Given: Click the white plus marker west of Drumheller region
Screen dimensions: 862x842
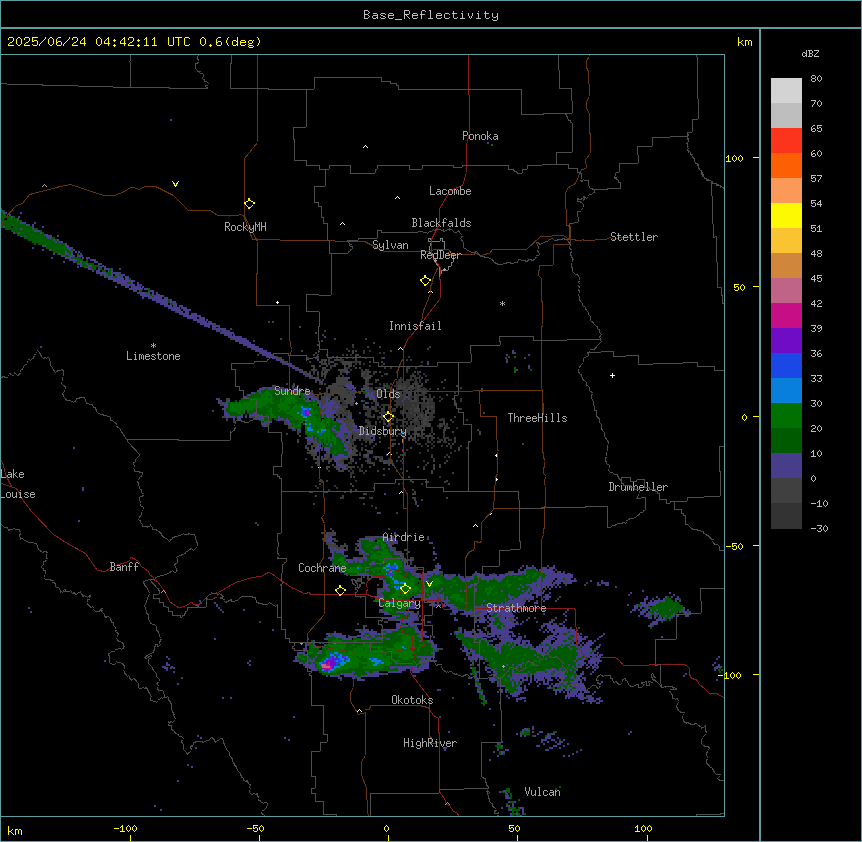Looking at the screenshot, I should (x=612, y=375).
